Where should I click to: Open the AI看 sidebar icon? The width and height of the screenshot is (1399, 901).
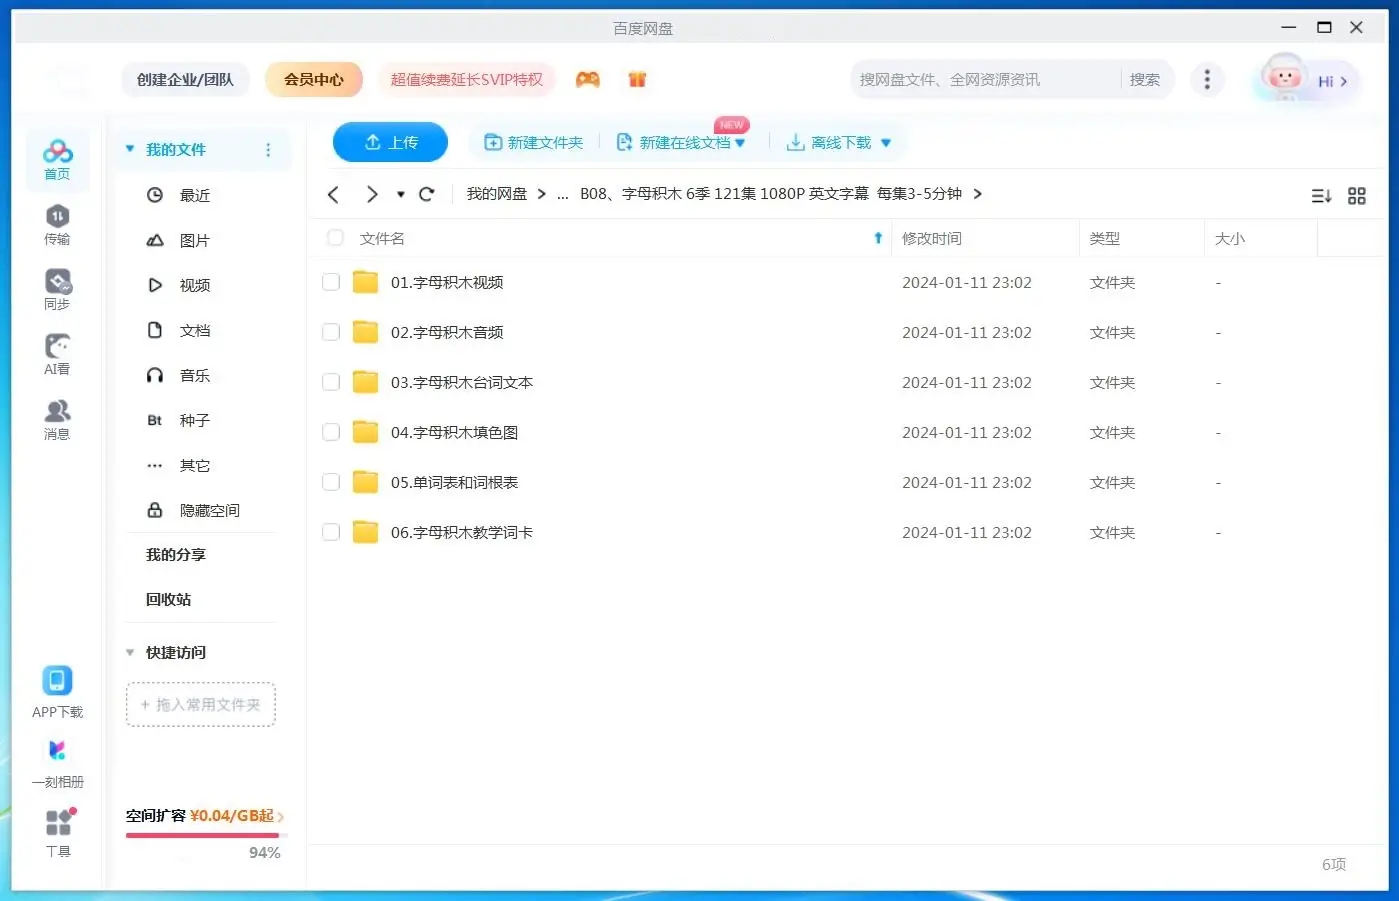(x=57, y=354)
